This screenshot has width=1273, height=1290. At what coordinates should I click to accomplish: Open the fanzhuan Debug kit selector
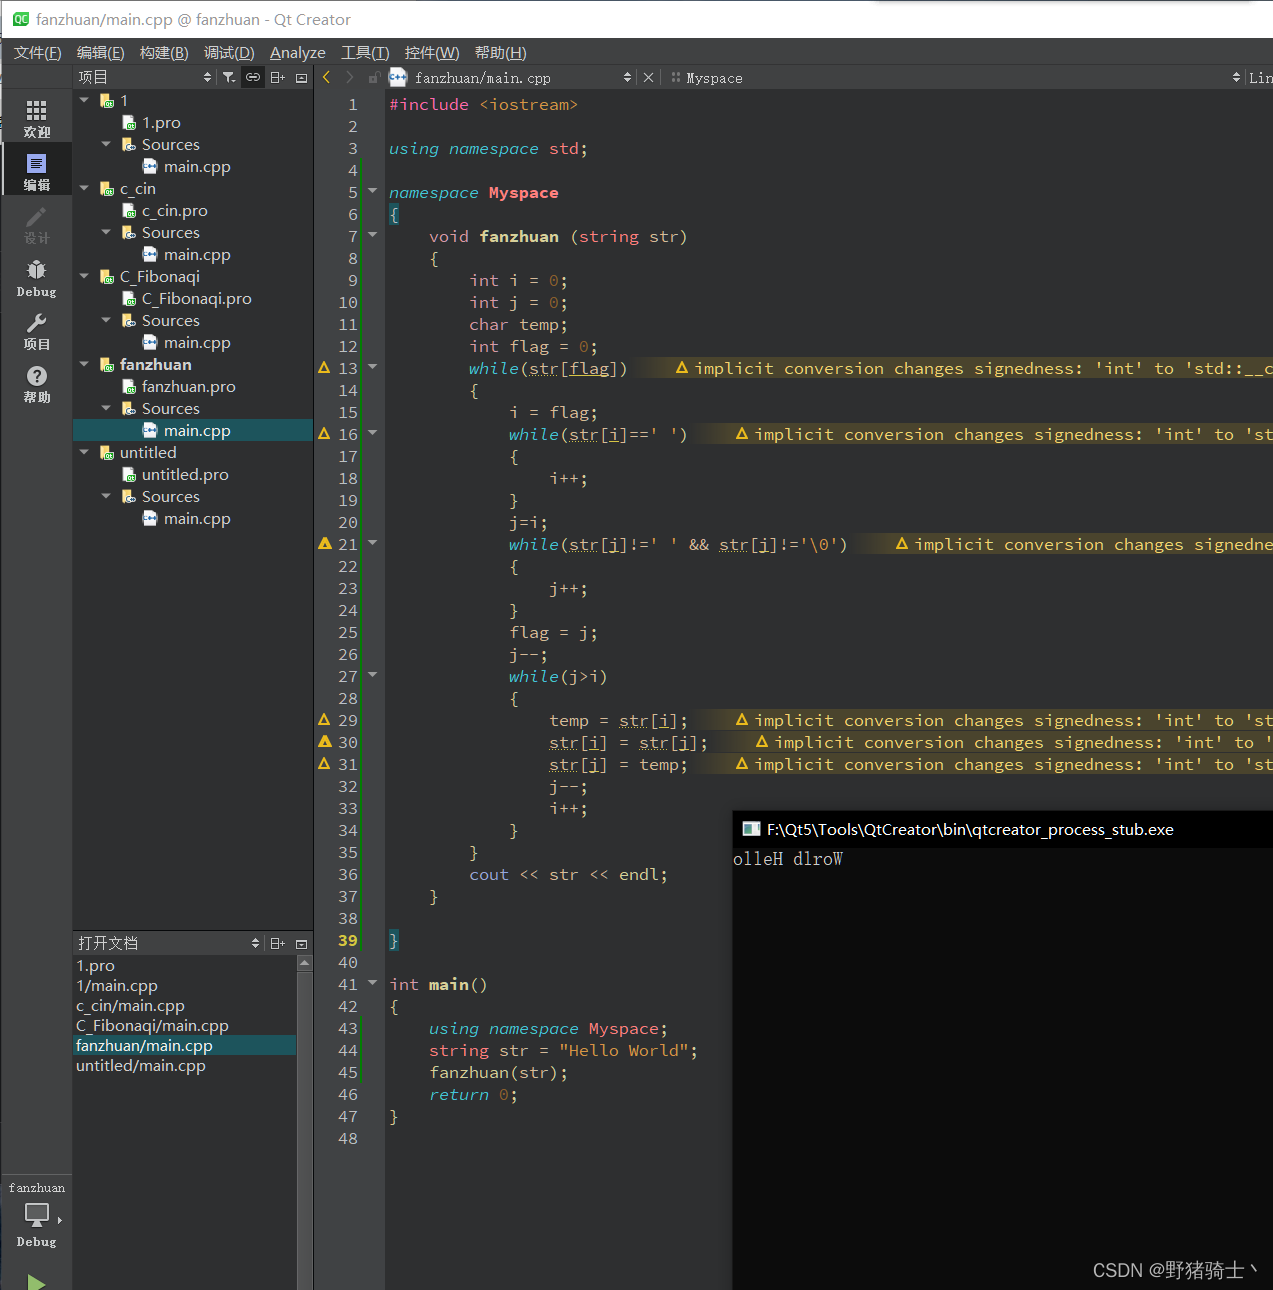point(36,1216)
